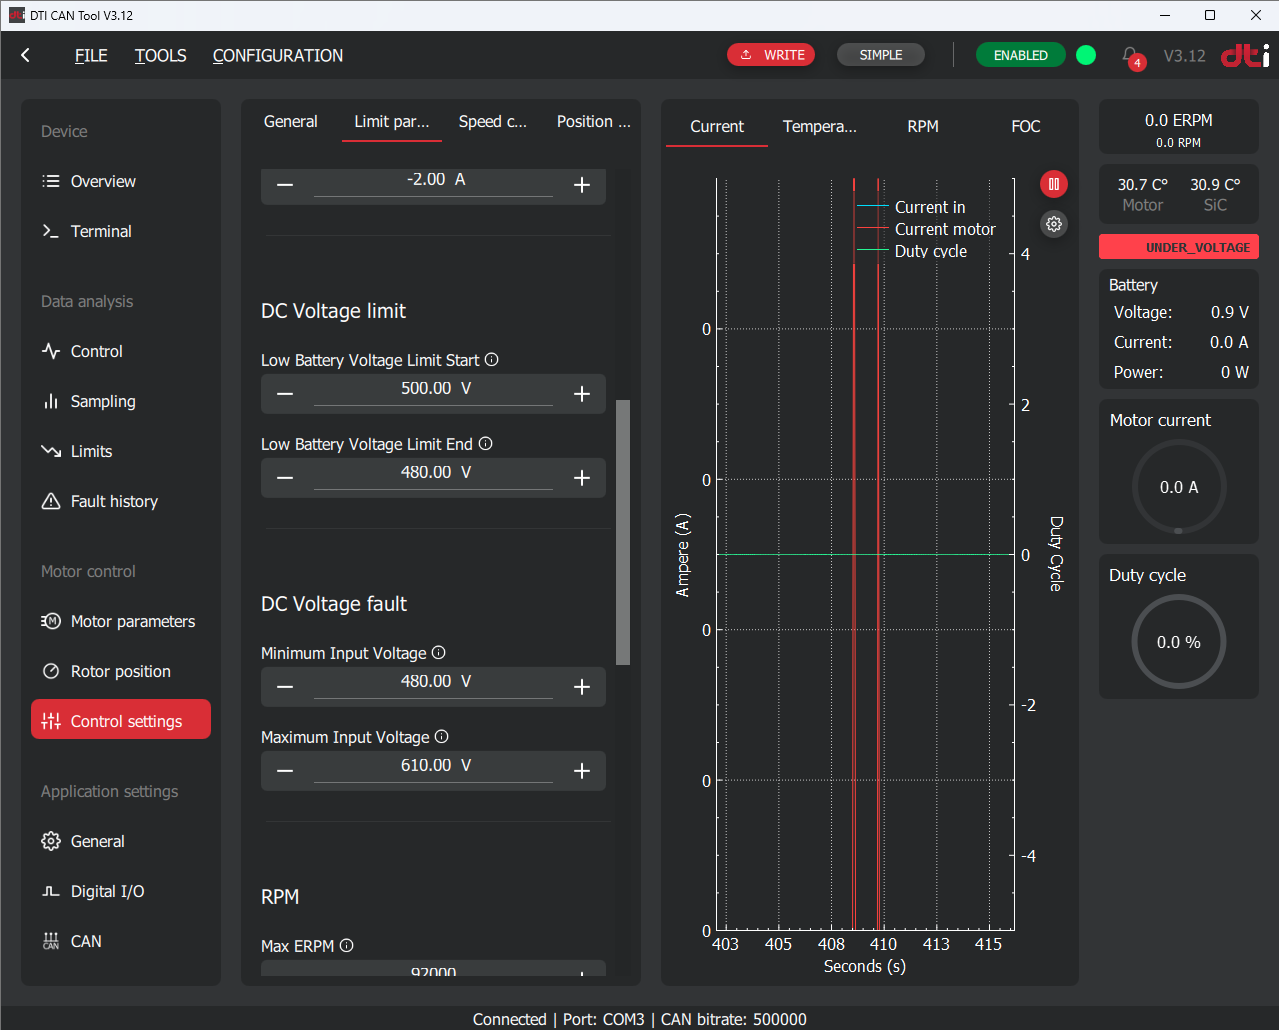Show info for Maximum Input Voltage
Screen dimensions: 1279x1030
pos(442,737)
